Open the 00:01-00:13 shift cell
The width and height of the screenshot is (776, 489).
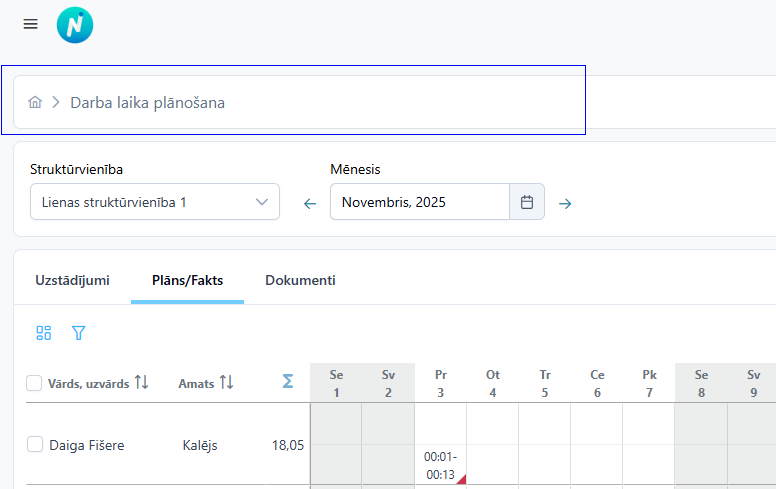pos(440,466)
